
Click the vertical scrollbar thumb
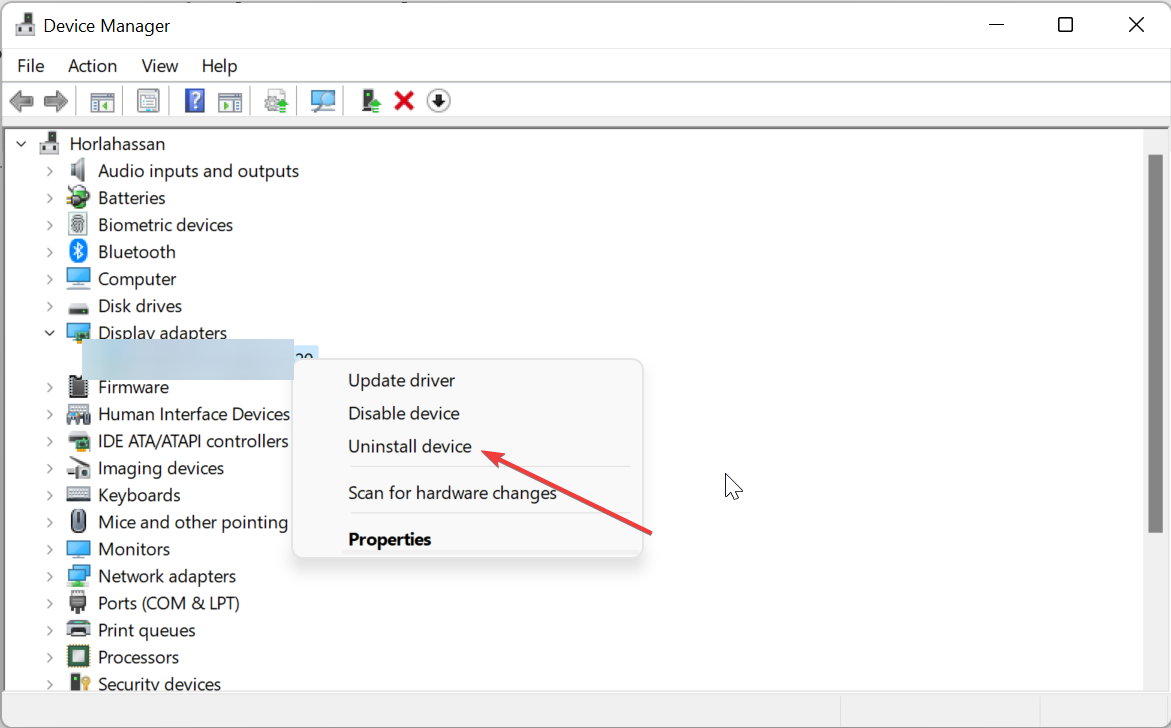1155,343
